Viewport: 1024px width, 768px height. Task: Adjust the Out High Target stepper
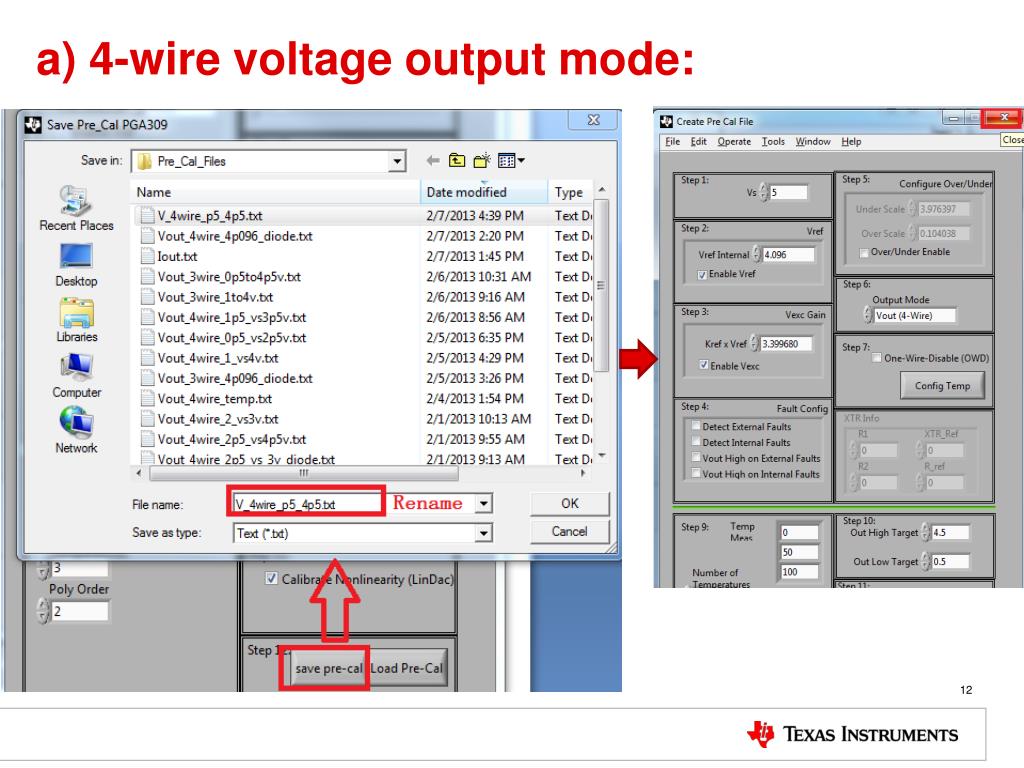coord(925,532)
